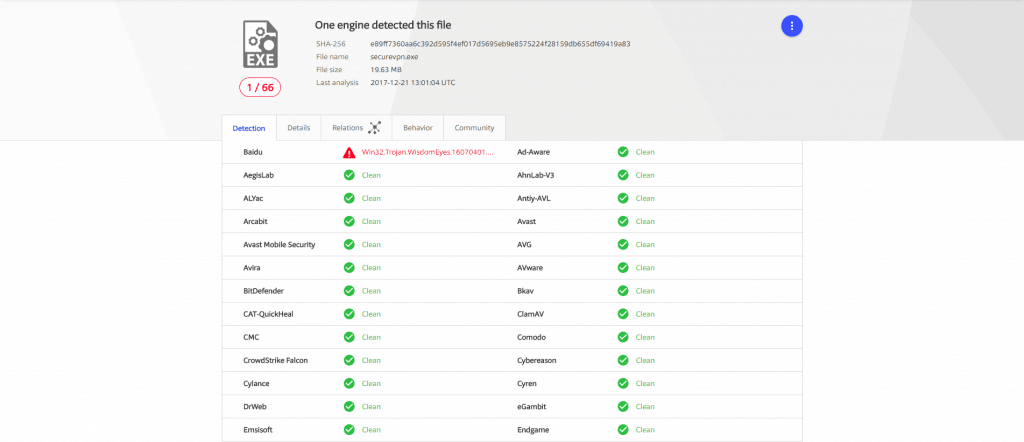Click the green check icon for Endgame
1024x442 pixels.
tap(623, 430)
